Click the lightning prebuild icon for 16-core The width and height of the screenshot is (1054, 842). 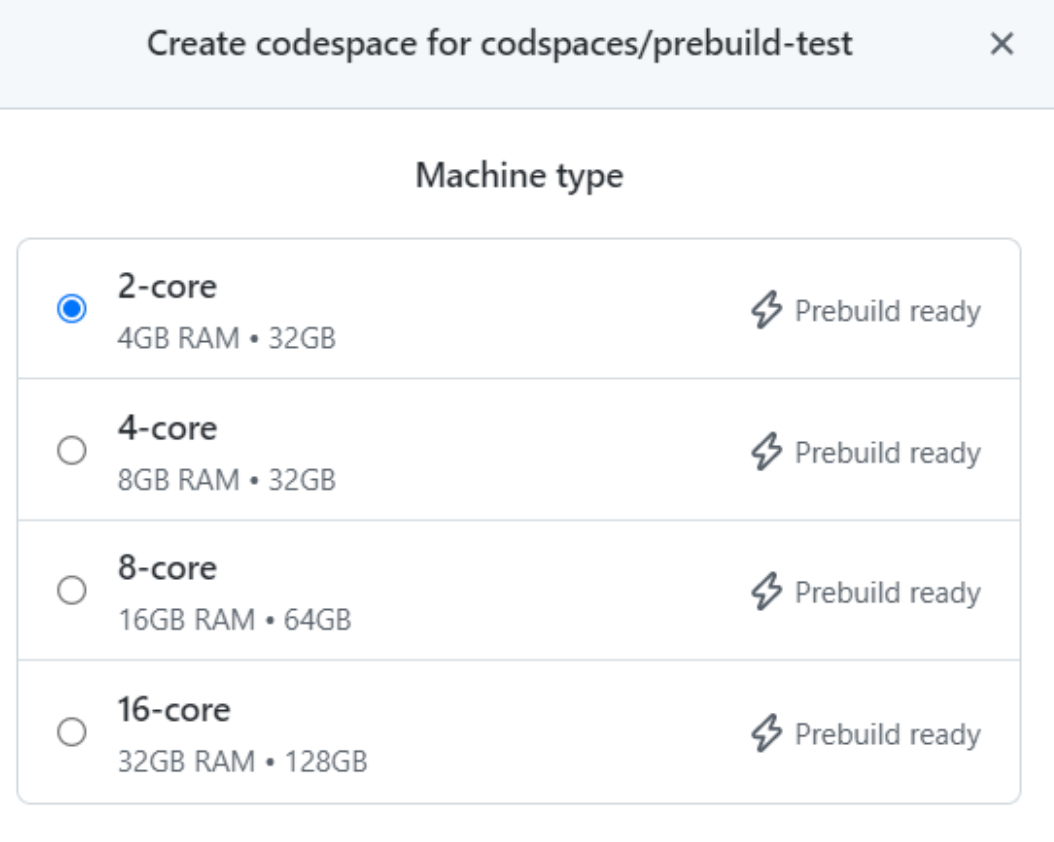tap(765, 734)
